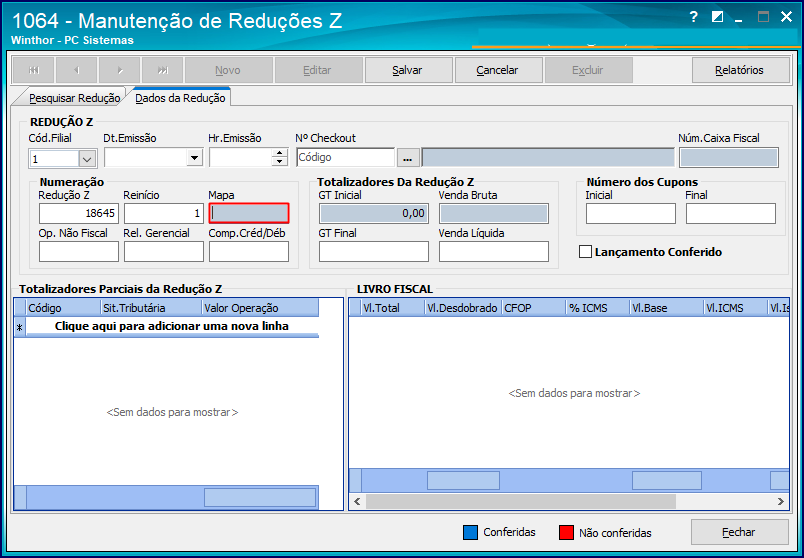The height and width of the screenshot is (558, 804).
Task: Click Valor Operação footer total cell
Action: pyautogui.click(x=260, y=497)
